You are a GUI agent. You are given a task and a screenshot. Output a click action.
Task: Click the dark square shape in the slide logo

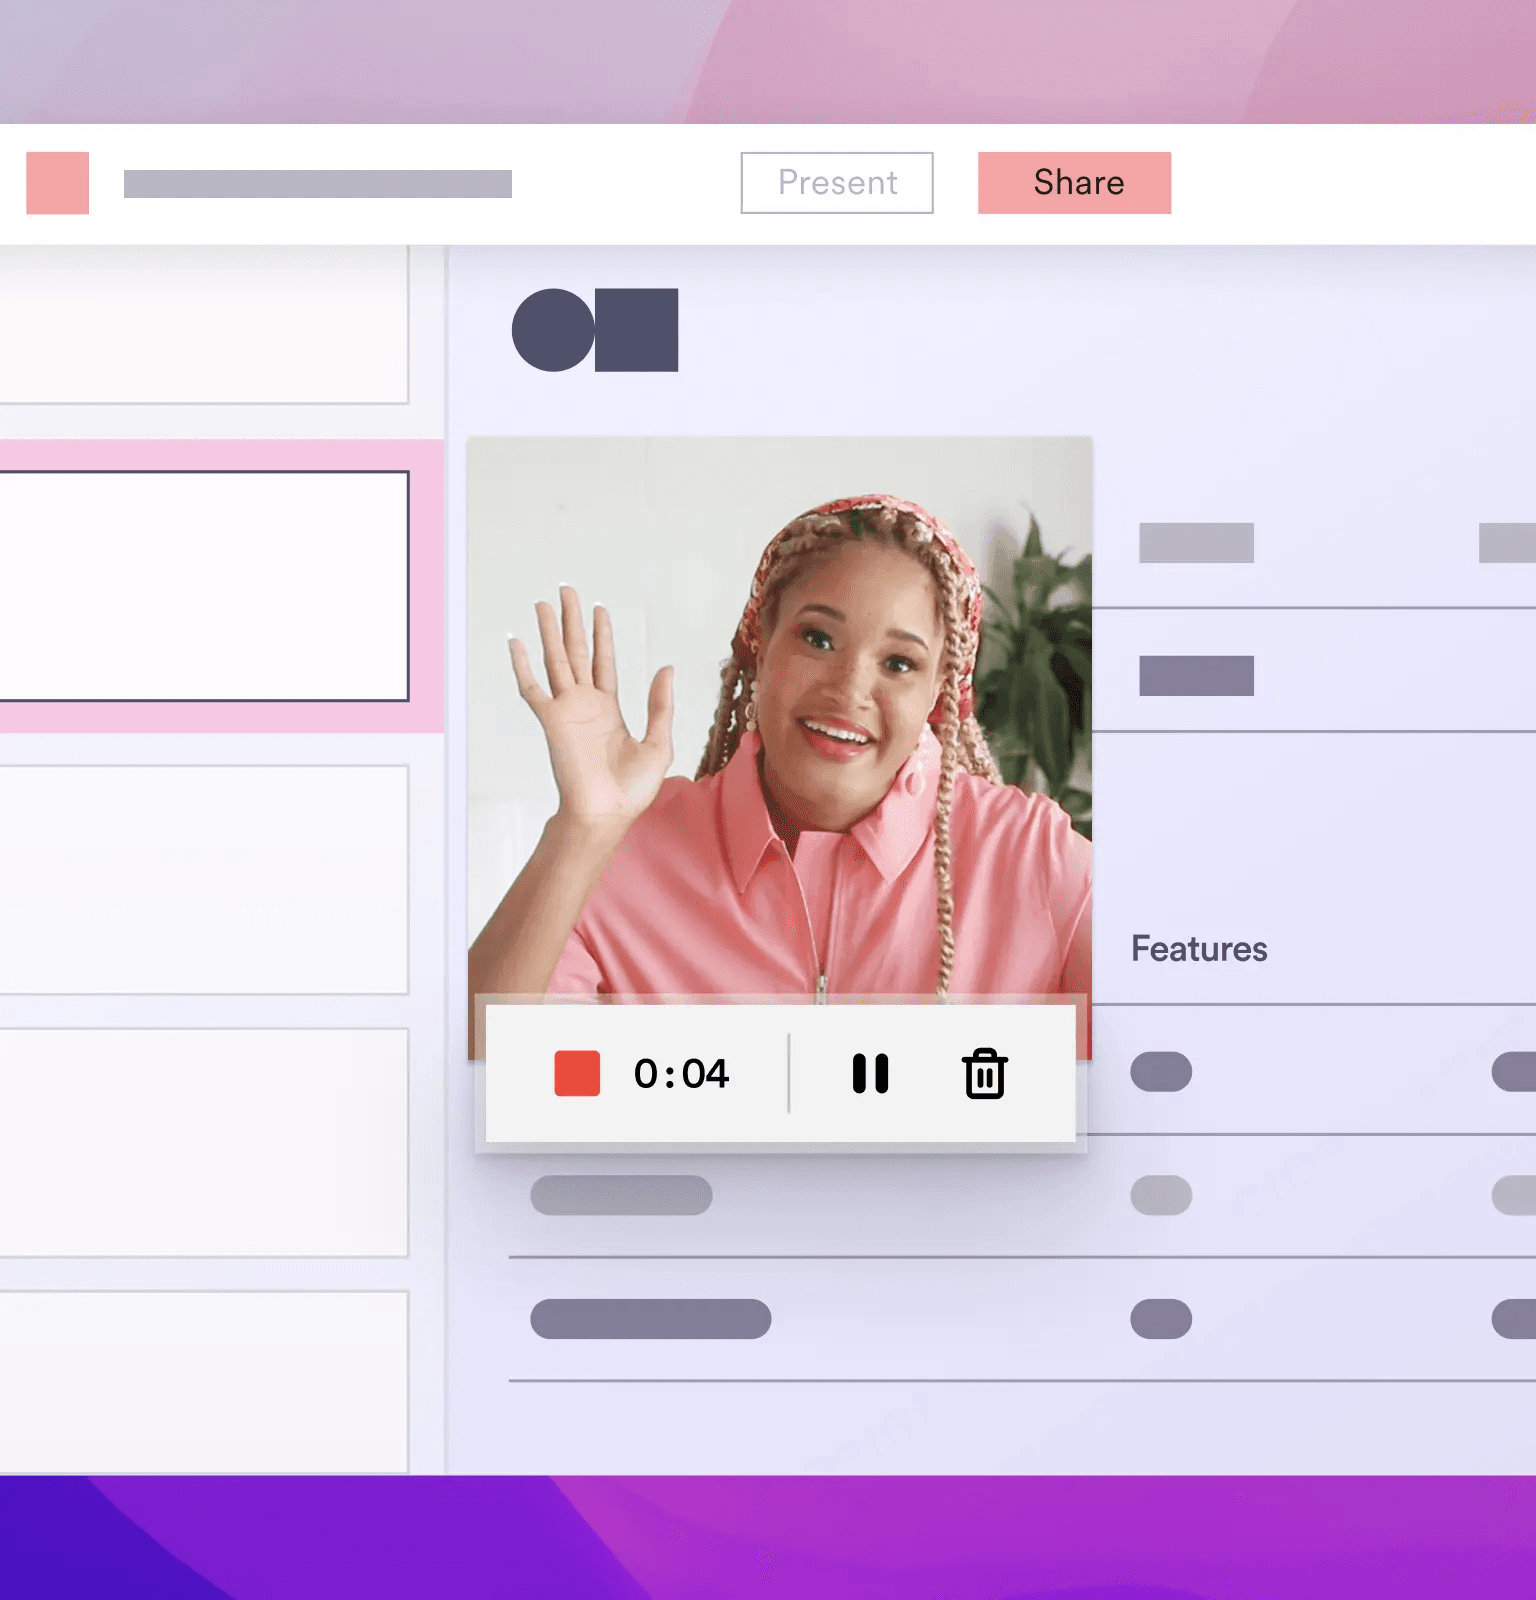click(x=638, y=330)
